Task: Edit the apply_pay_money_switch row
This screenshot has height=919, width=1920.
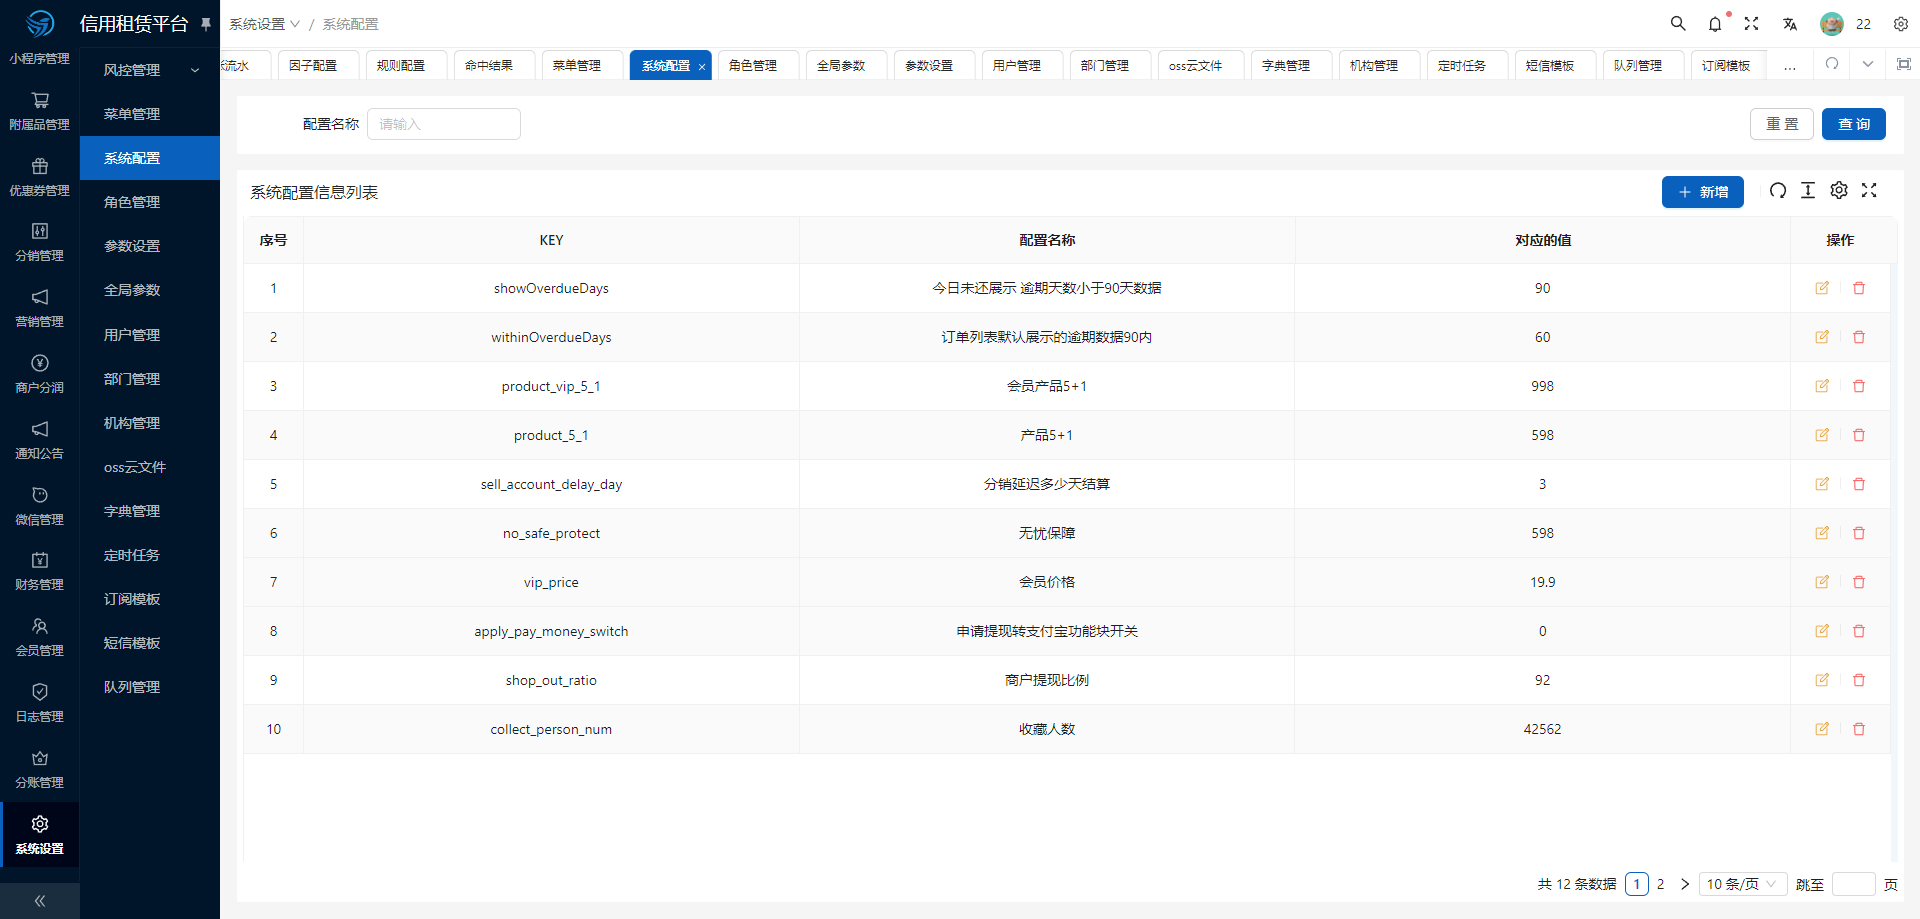Action: pos(1822,631)
